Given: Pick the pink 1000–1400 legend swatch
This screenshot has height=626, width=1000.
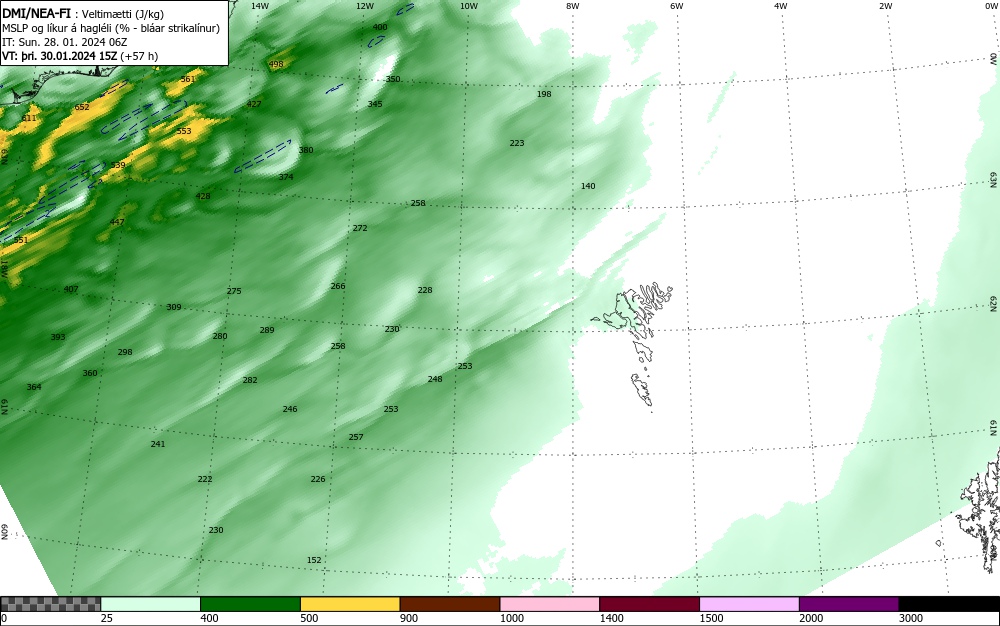Looking at the screenshot, I should click(x=550, y=604).
